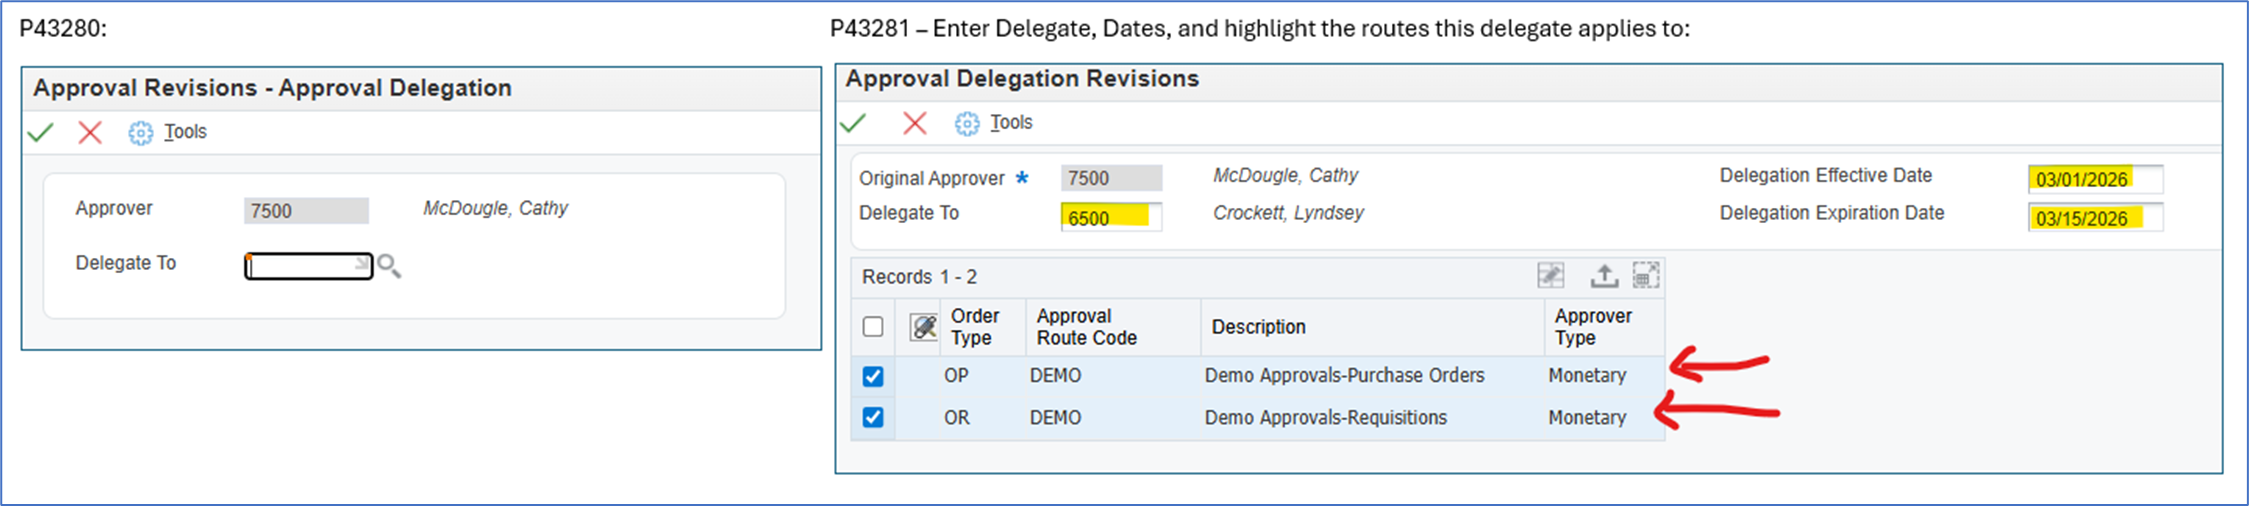Click red Cancel X in Approval Delegation Revisions
The image size is (2249, 506).
coord(914,123)
